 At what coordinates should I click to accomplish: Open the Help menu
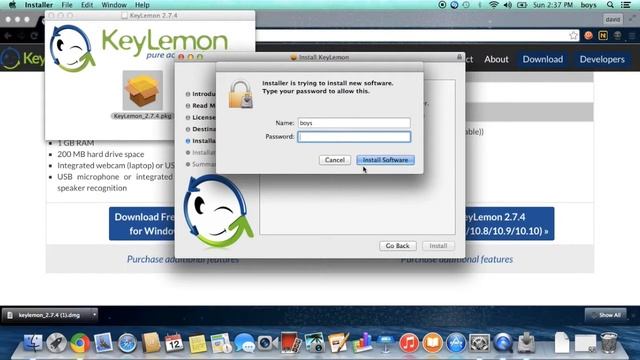[x=142, y=5]
